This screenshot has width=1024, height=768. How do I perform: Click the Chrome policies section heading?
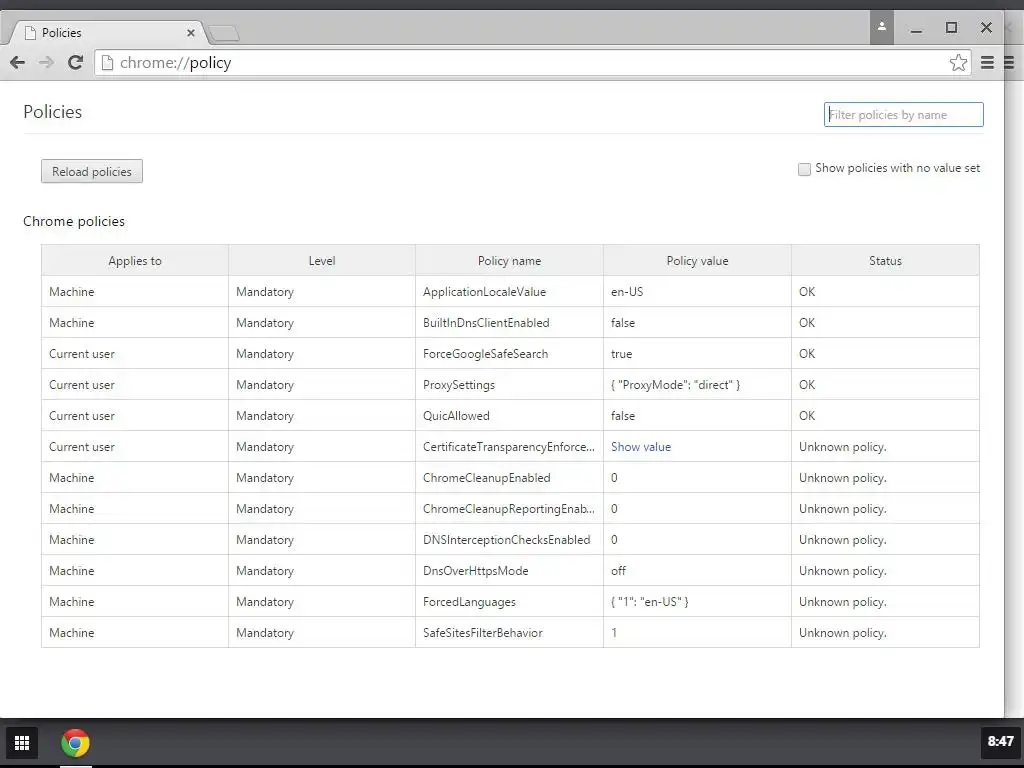(x=74, y=221)
